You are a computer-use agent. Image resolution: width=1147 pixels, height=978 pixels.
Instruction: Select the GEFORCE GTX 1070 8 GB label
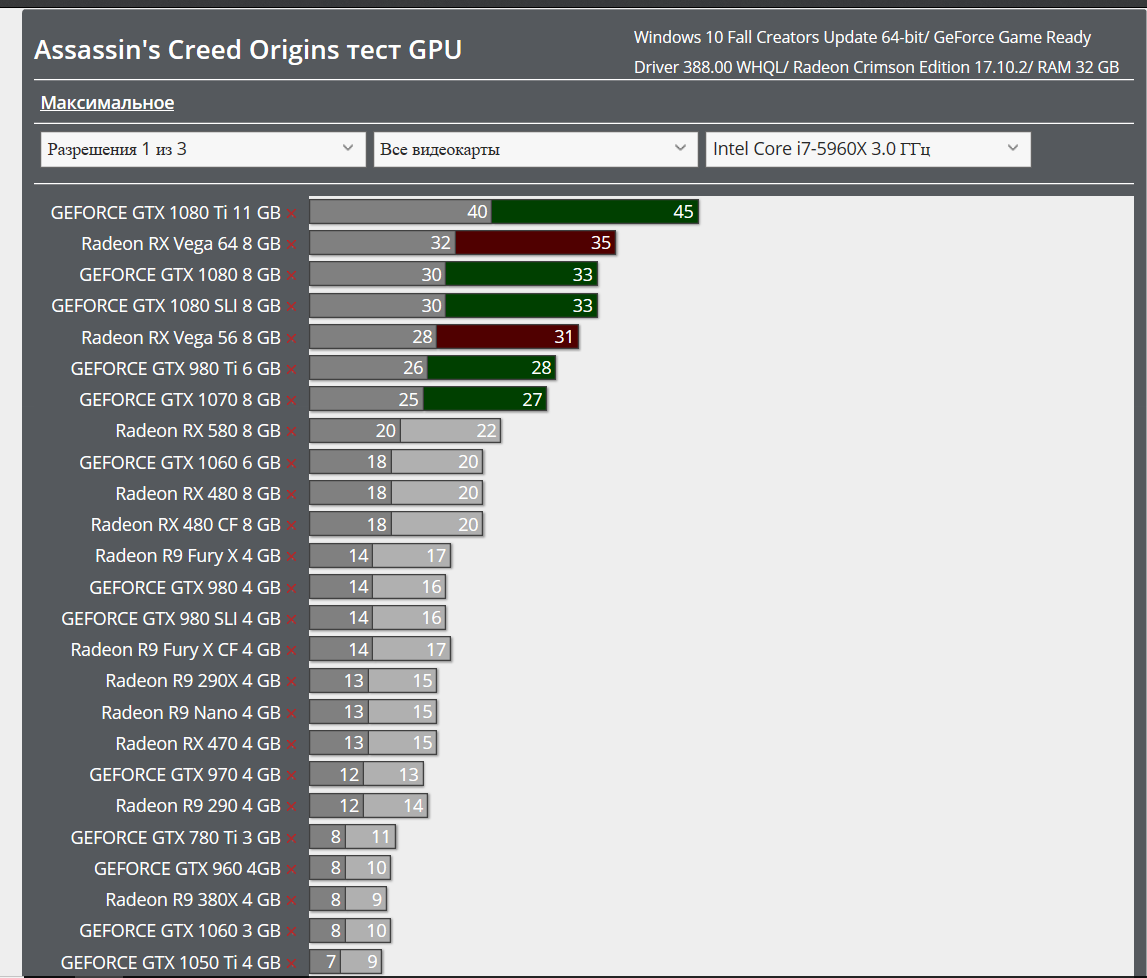click(180, 400)
